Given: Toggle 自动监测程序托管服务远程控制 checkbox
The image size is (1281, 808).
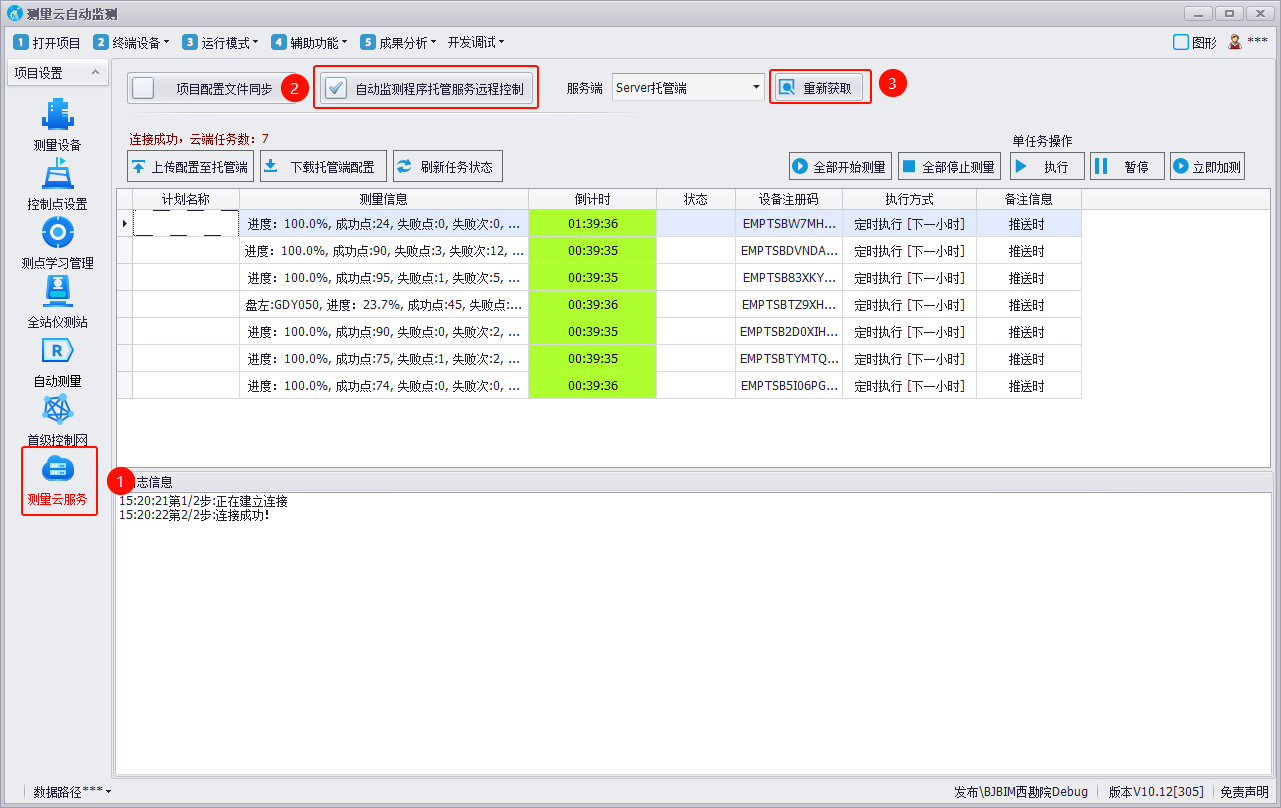Looking at the screenshot, I should click(x=336, y=88).
